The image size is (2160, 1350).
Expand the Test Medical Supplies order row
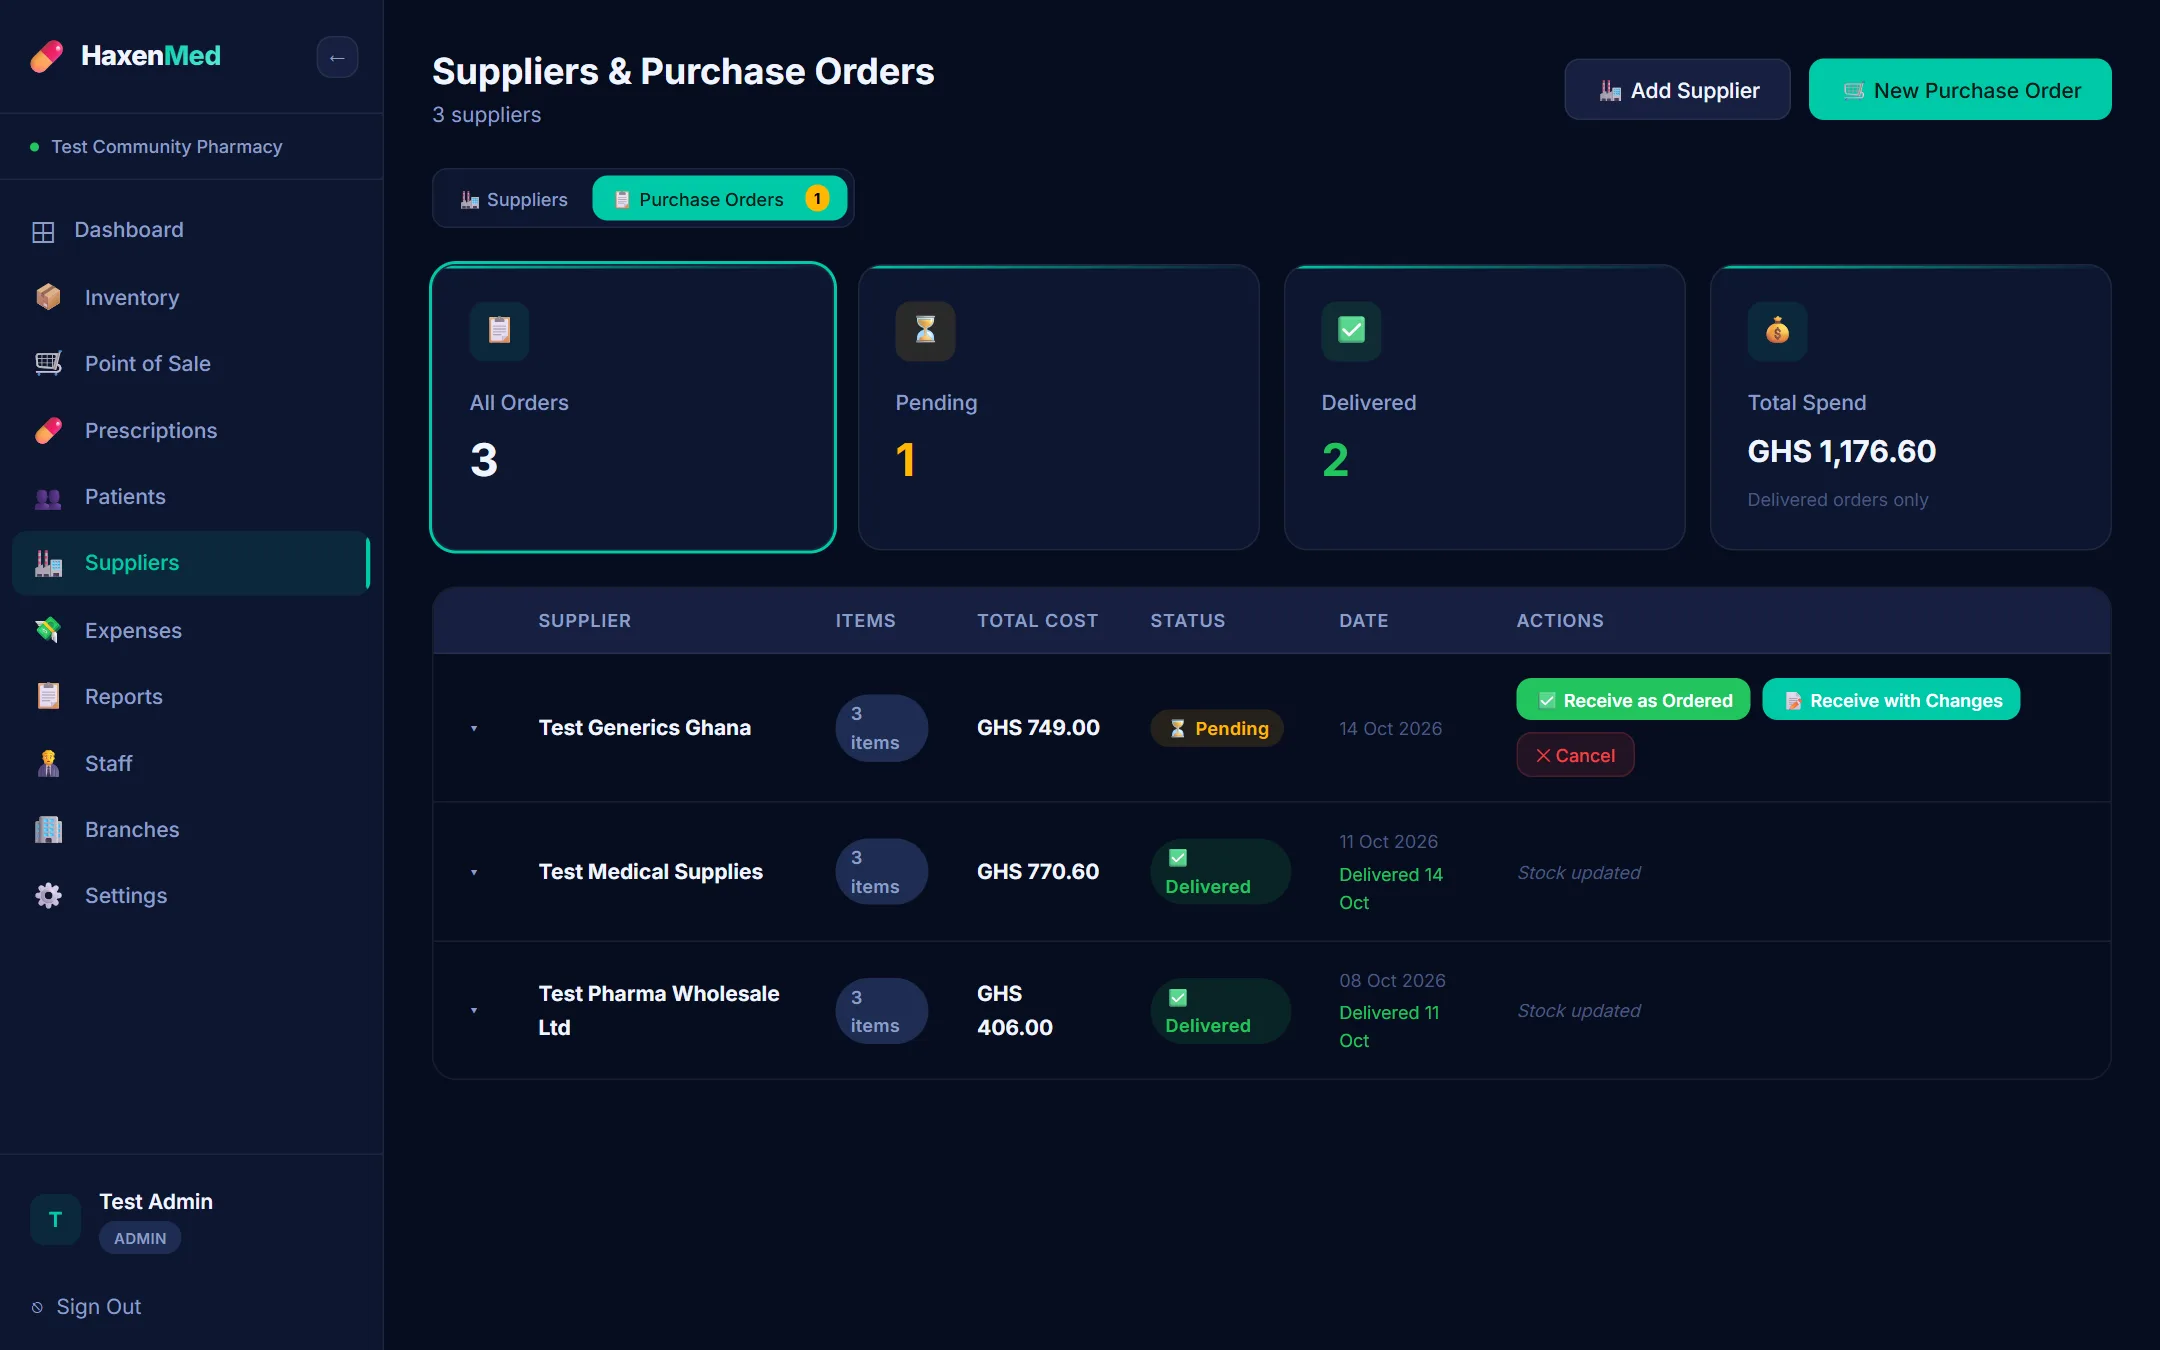474,872
